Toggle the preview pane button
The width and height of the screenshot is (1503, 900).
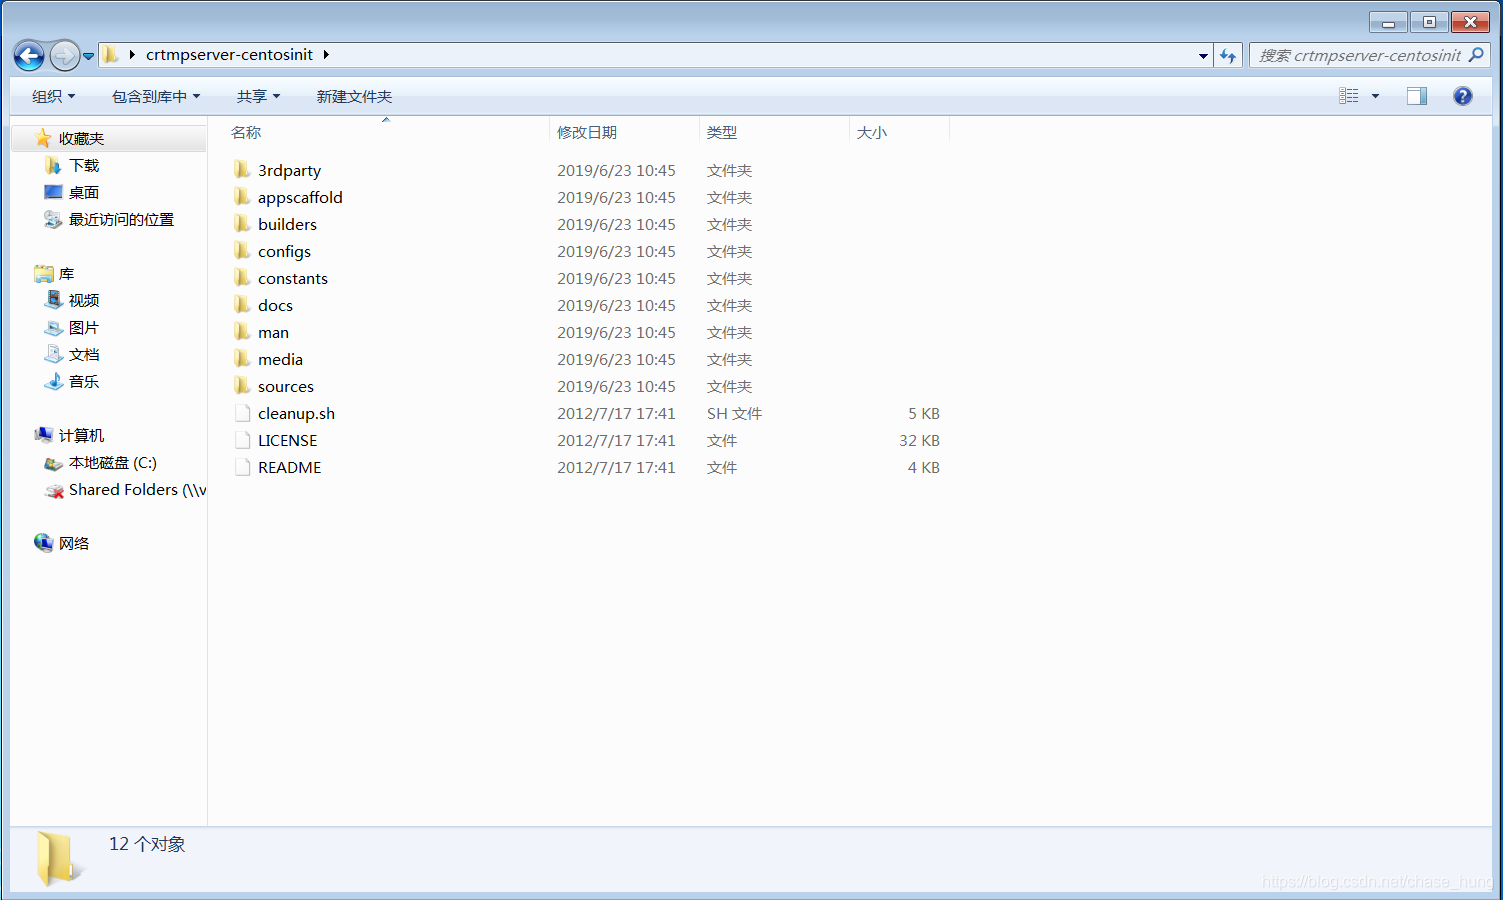coord(1417,96)
